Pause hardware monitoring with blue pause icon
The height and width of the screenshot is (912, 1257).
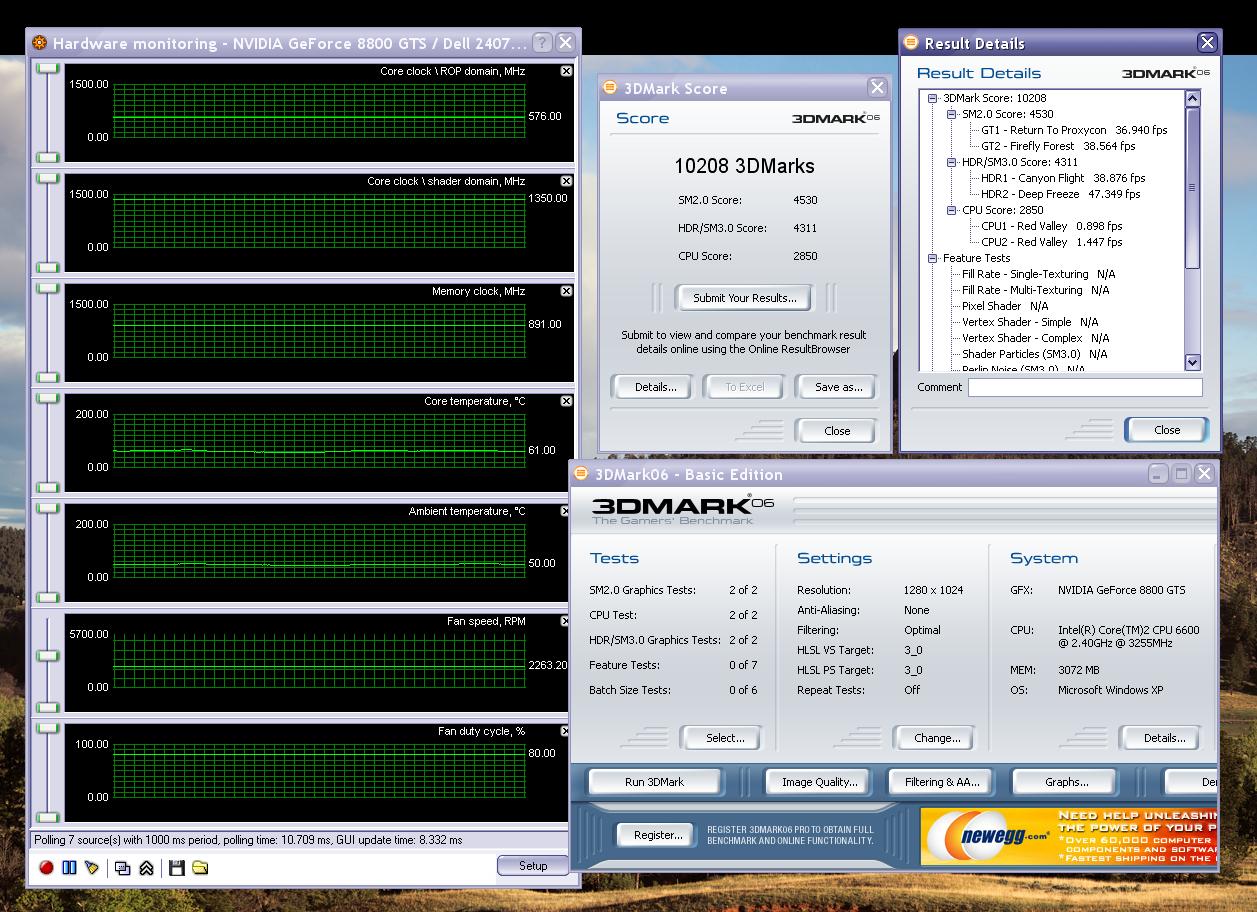click(69, 867)
